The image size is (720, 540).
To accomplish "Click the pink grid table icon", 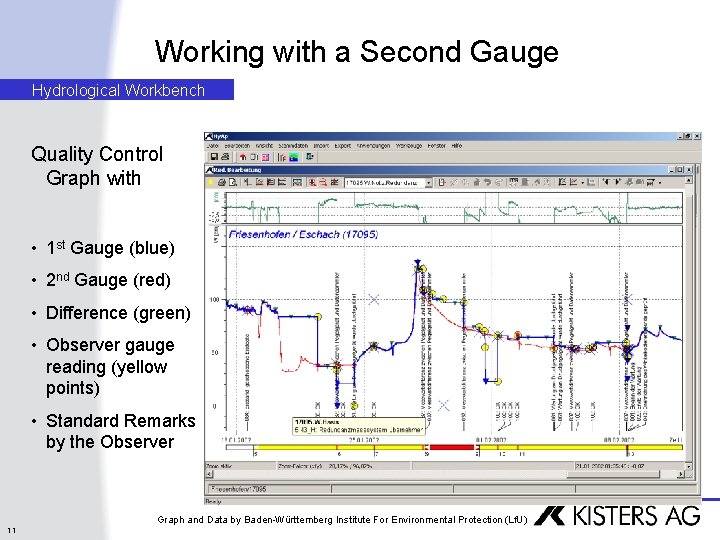I will [265, 158].
